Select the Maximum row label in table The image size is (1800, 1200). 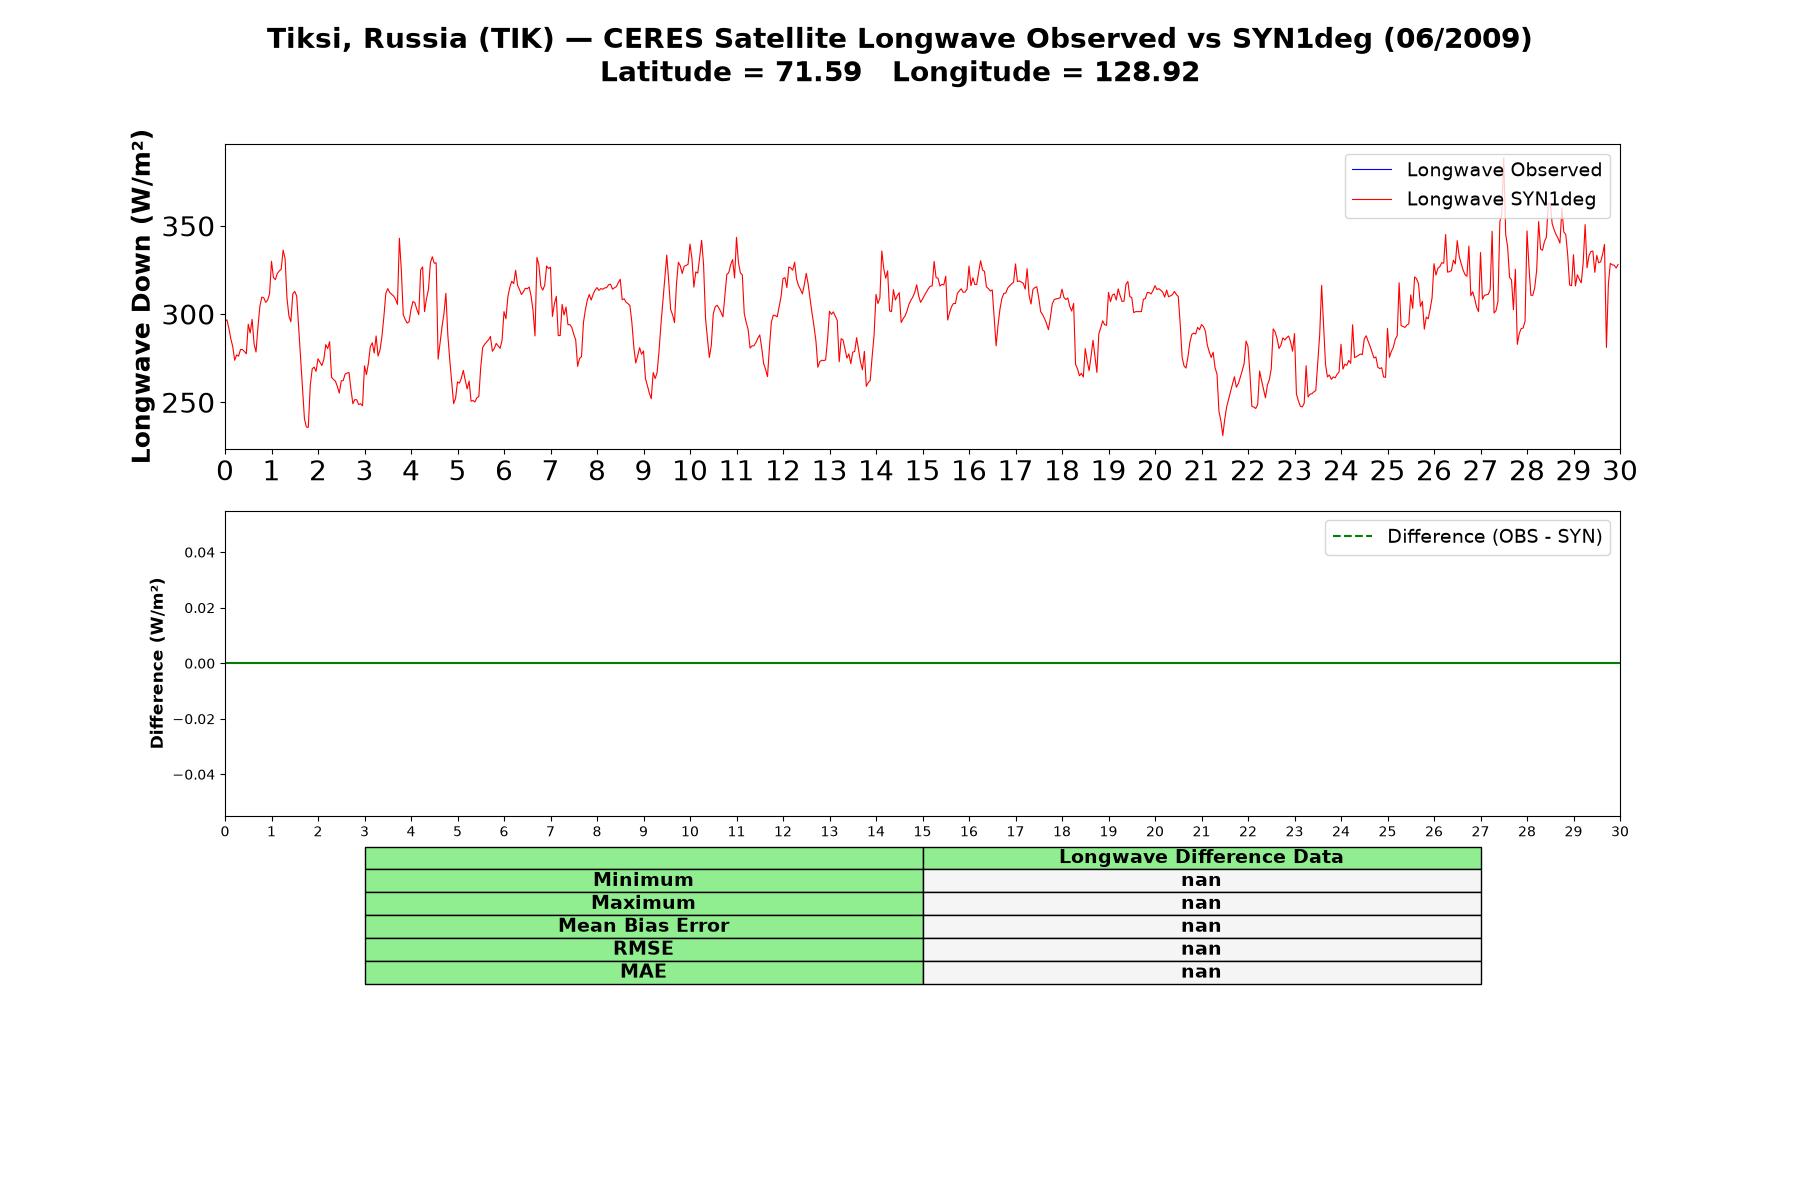(643, 903)
